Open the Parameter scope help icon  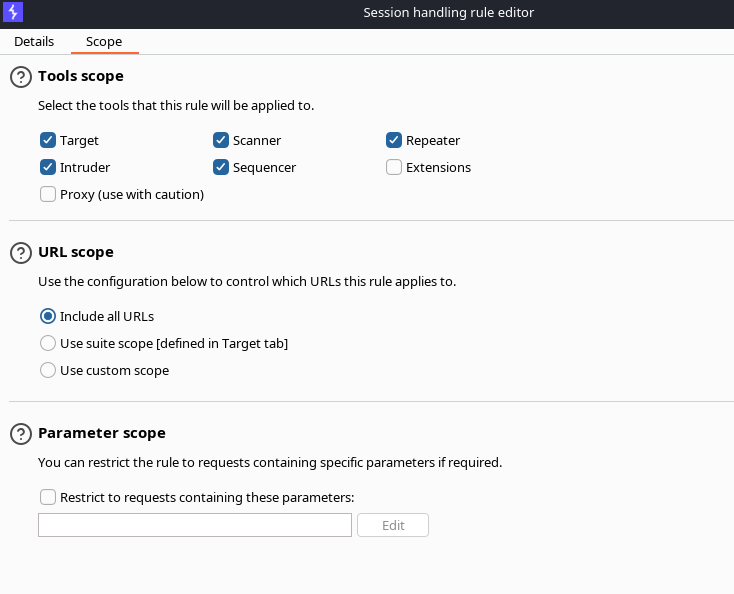[21, 434]
